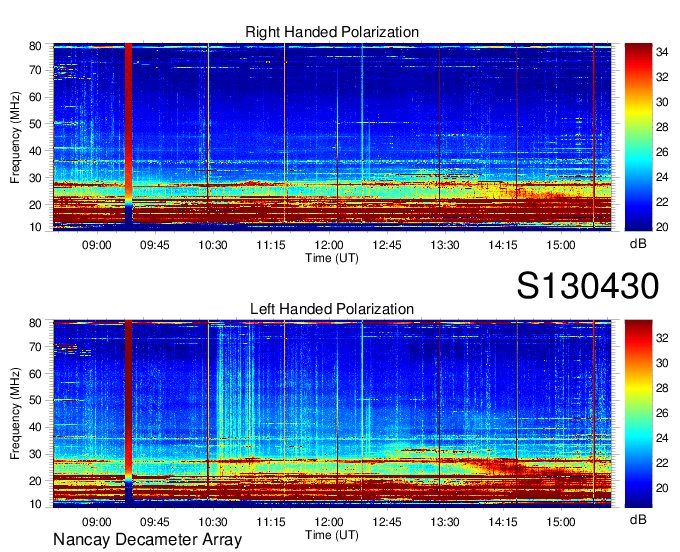
Task: Click the 34 value on Right Handed colorbar
Action: pos(662,52)
